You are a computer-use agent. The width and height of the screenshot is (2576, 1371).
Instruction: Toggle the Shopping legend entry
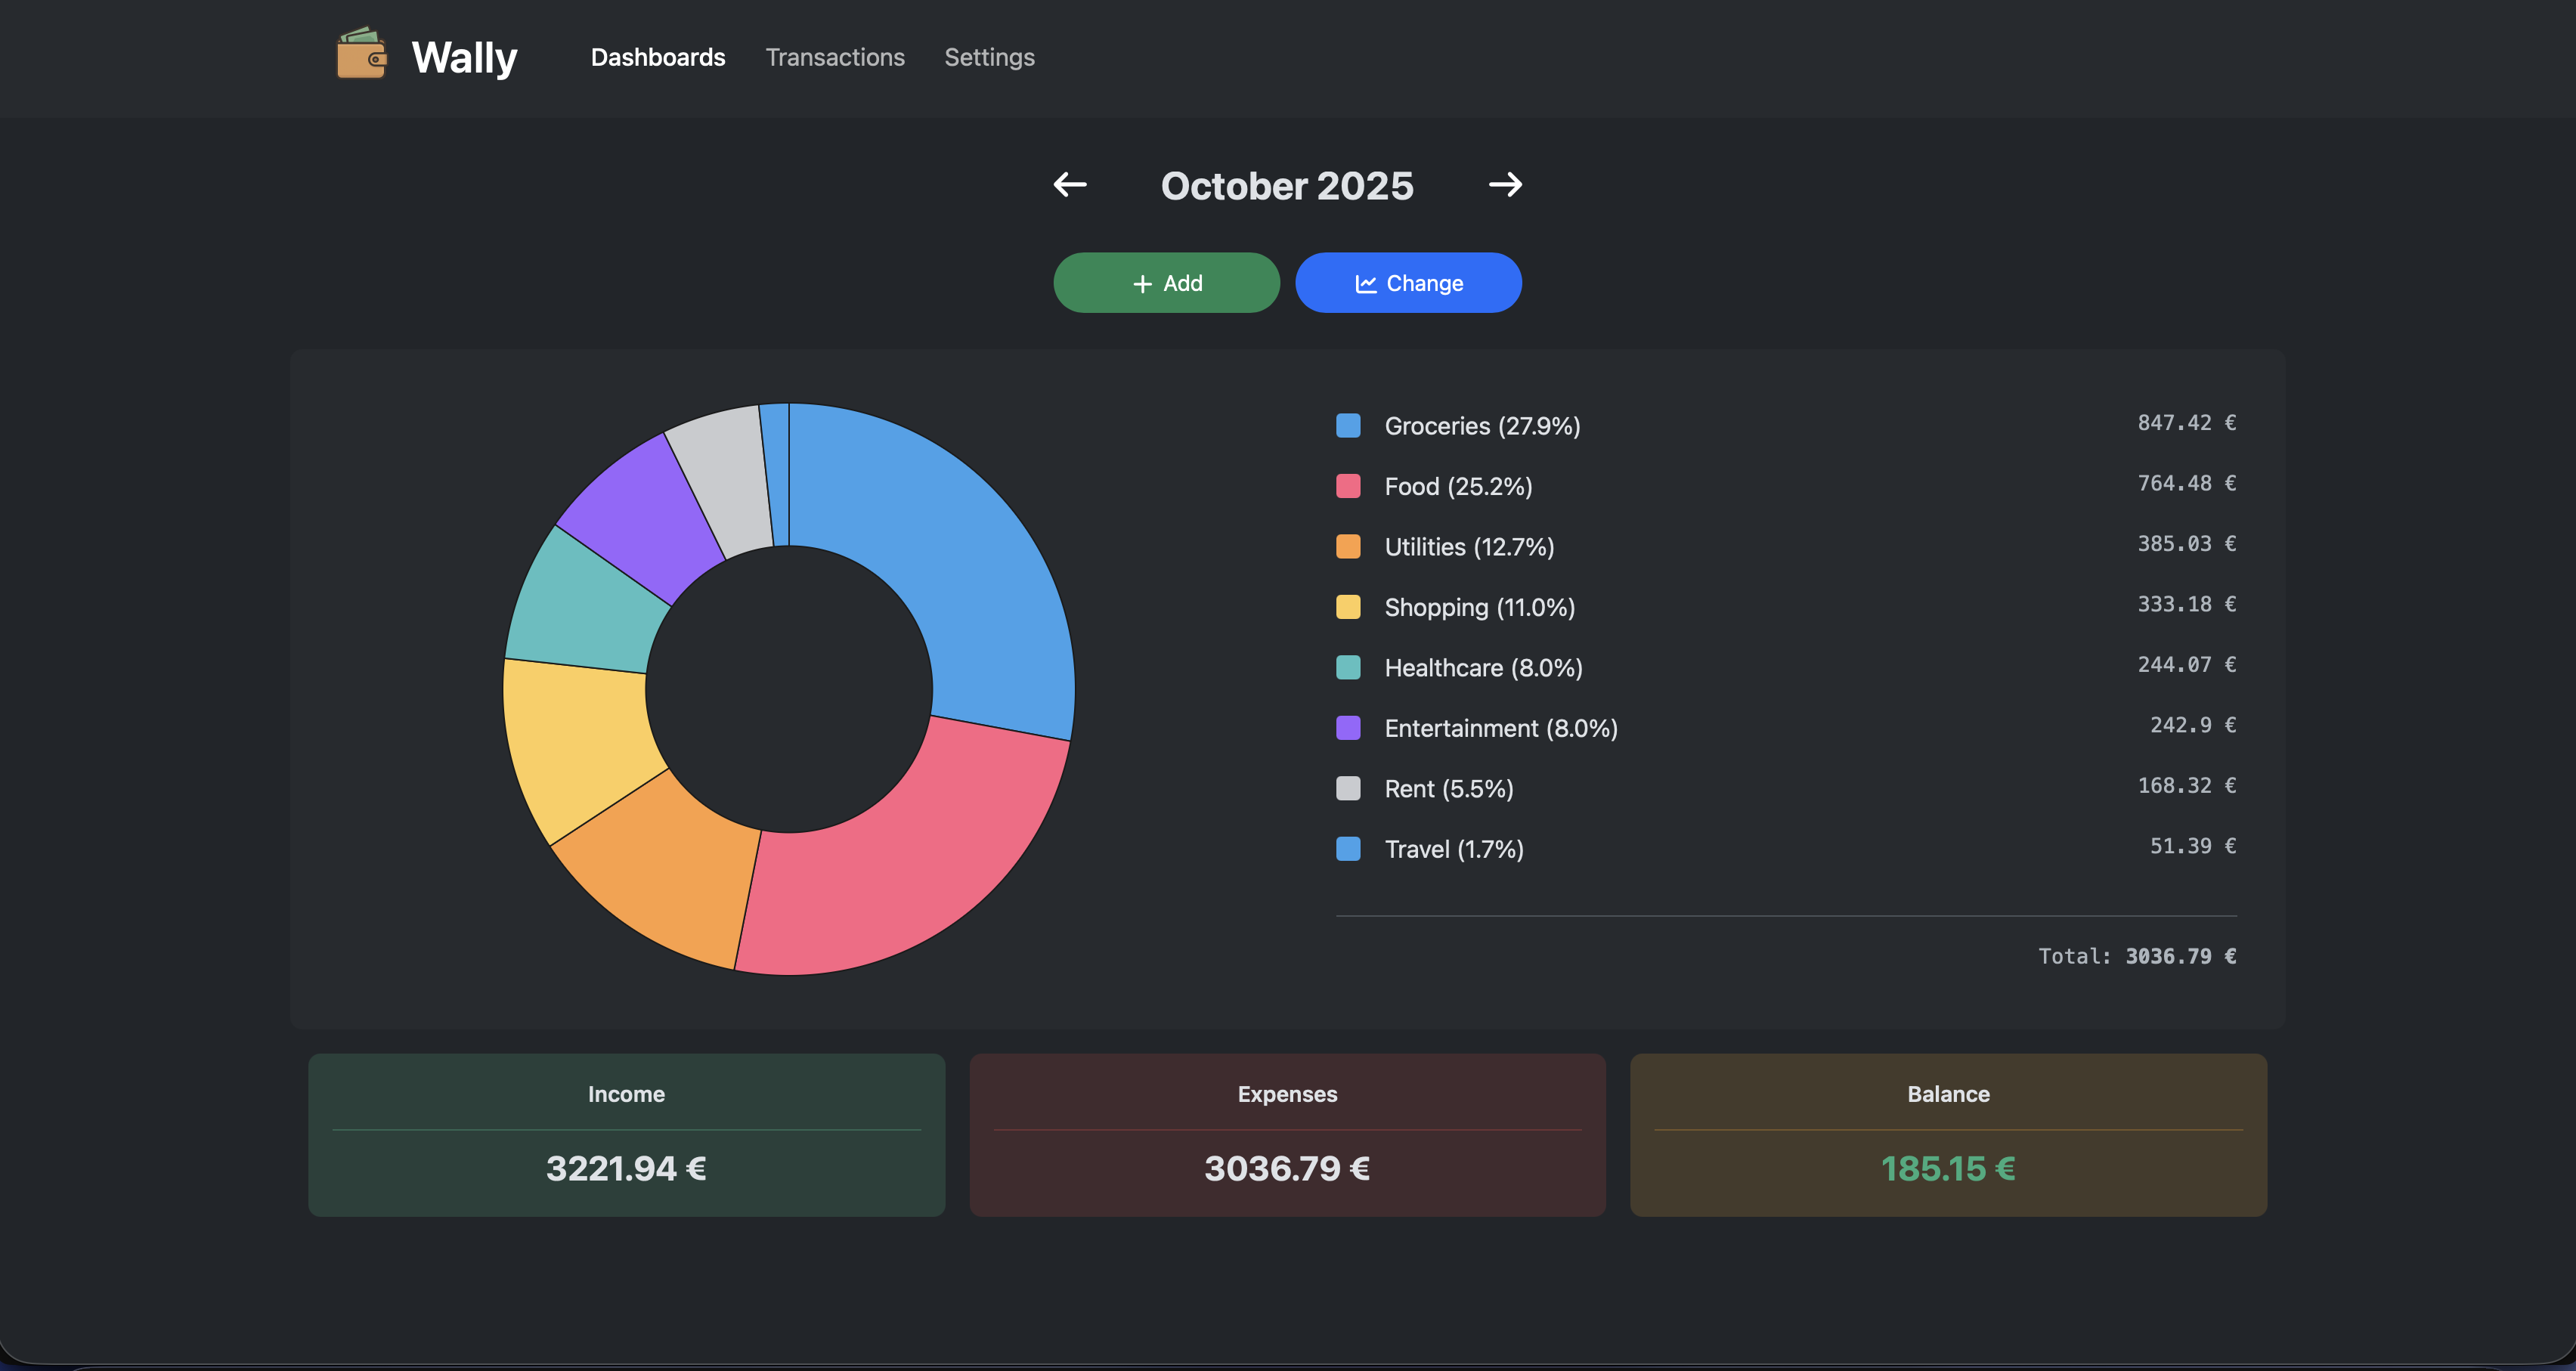click(1478, 608)
